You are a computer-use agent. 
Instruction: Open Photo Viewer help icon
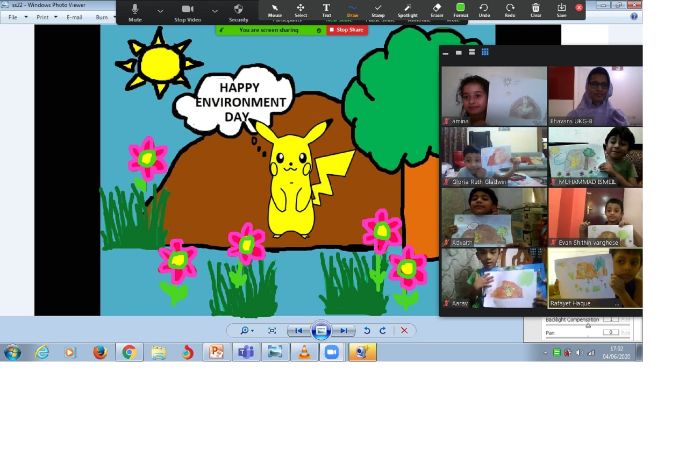633,17
